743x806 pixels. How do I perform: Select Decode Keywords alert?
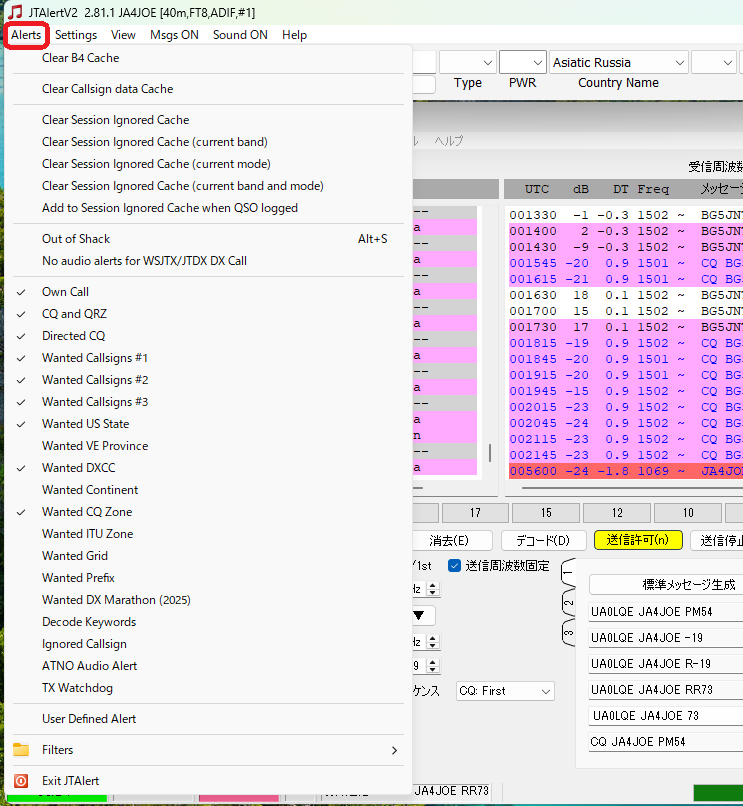(208, 622)
